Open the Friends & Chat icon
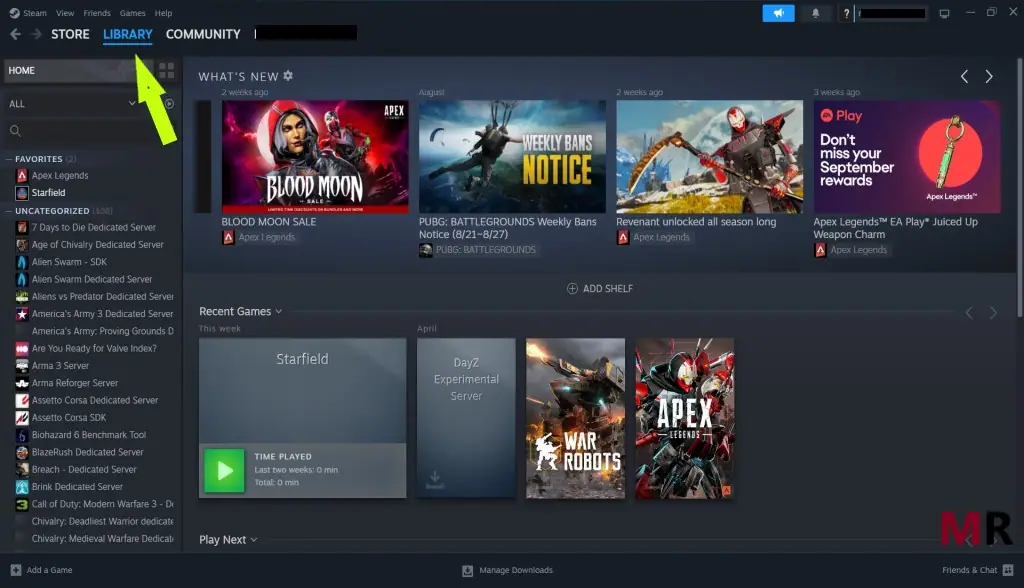Viewport: 1024px width, 588px height. [x=1008, y=570]
